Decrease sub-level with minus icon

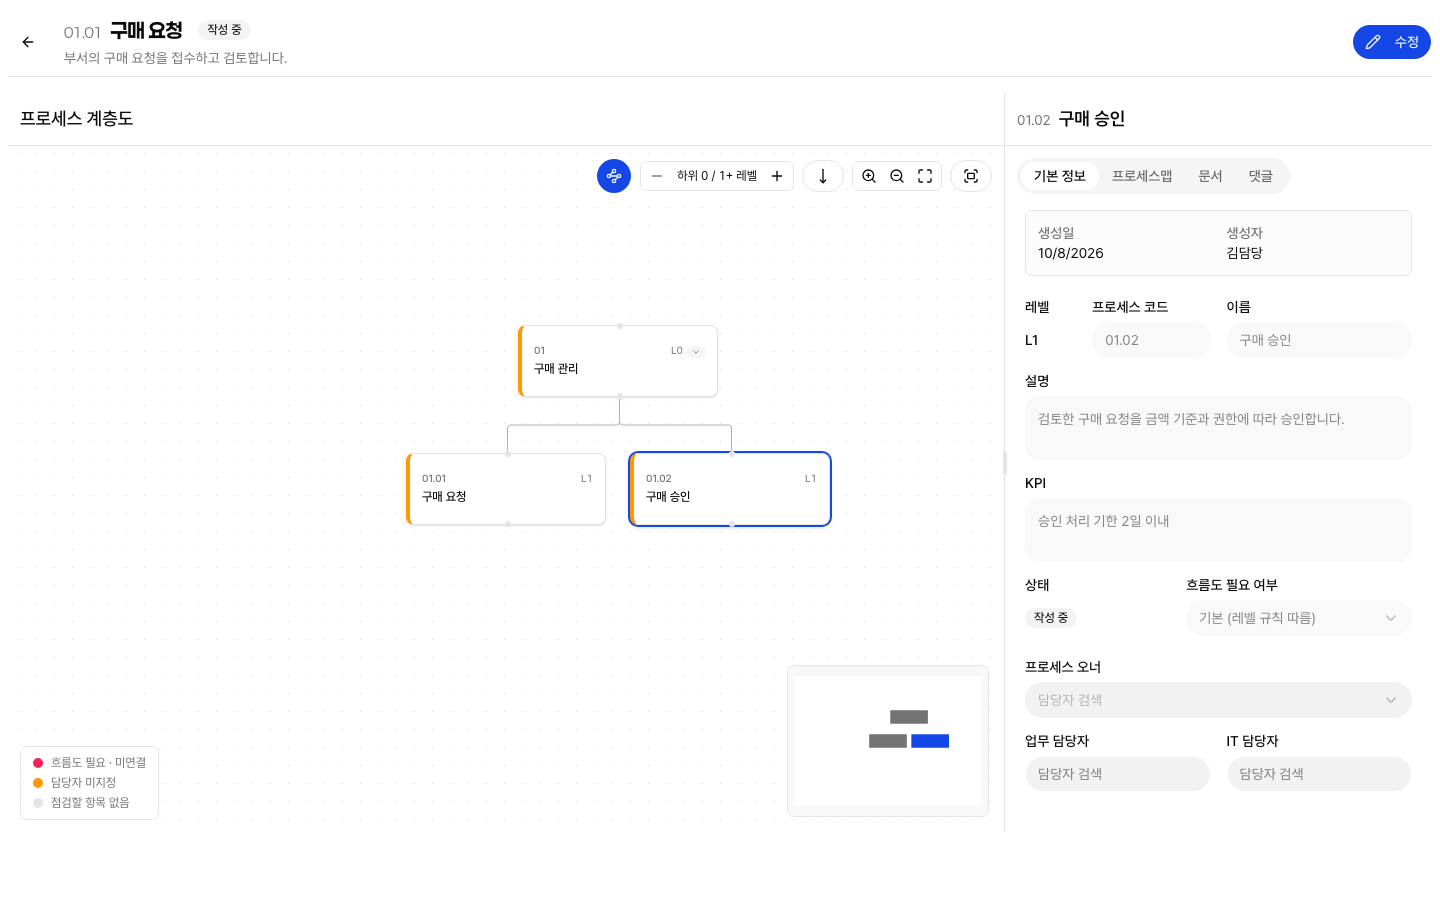pyautogui.click(x=657, y=176)
